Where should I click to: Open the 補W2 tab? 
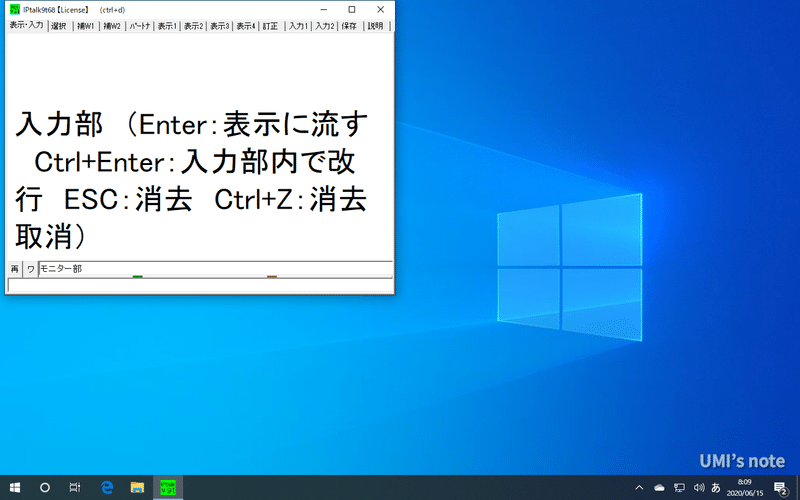click(112, 26)
